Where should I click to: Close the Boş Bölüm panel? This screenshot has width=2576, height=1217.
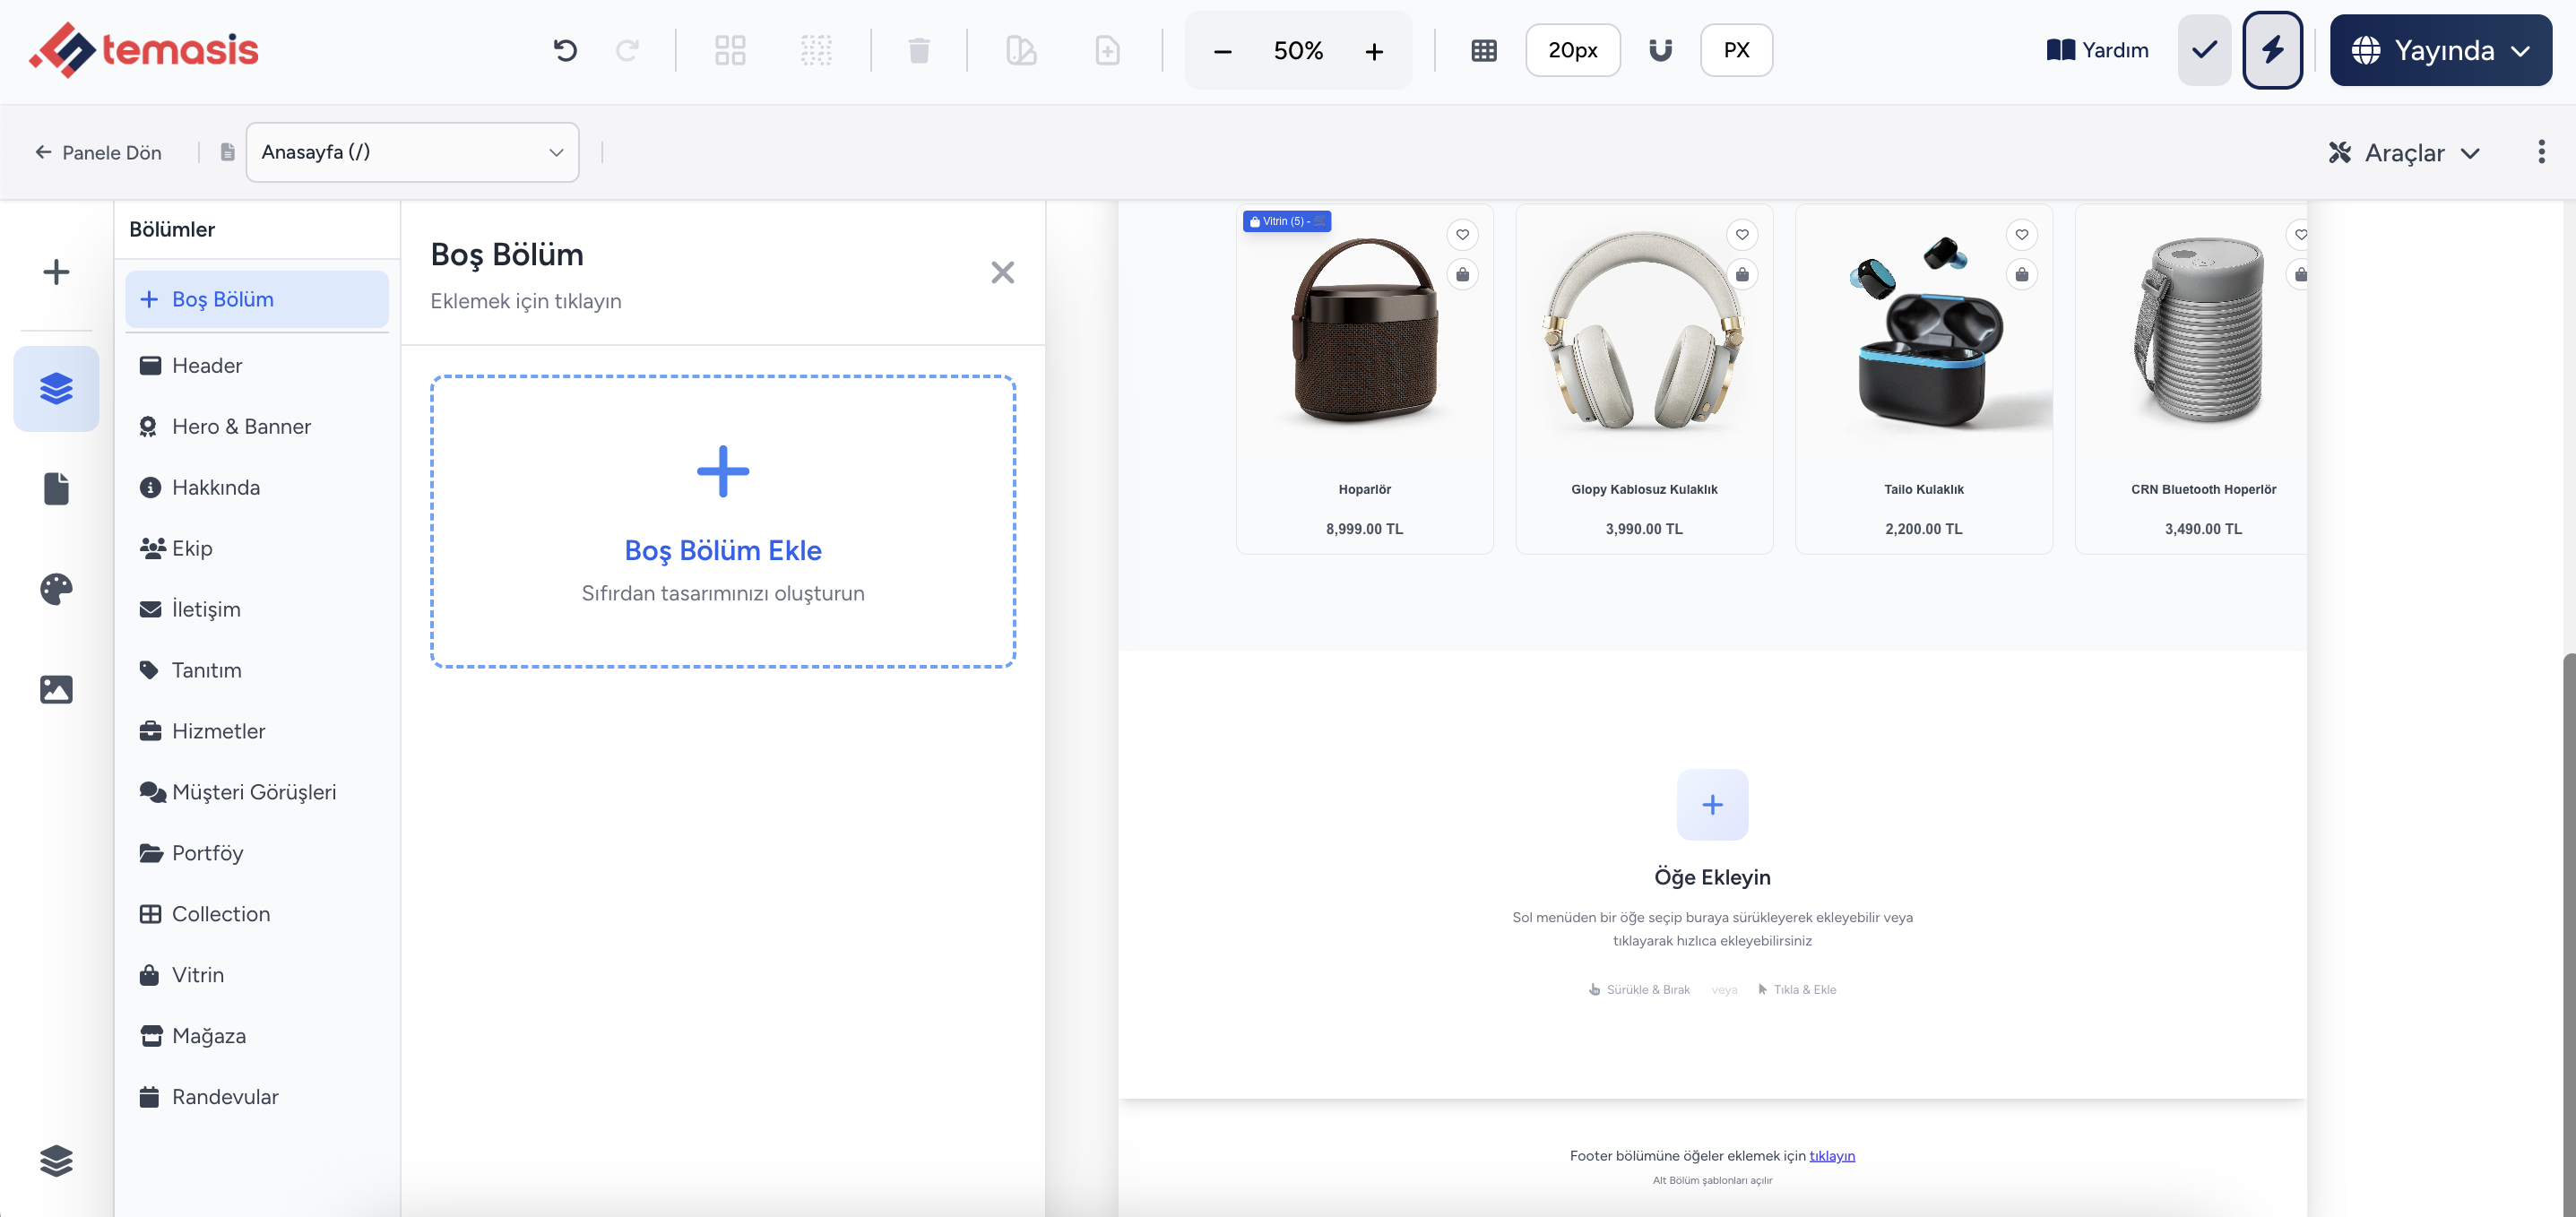[x=1002, y=272]
